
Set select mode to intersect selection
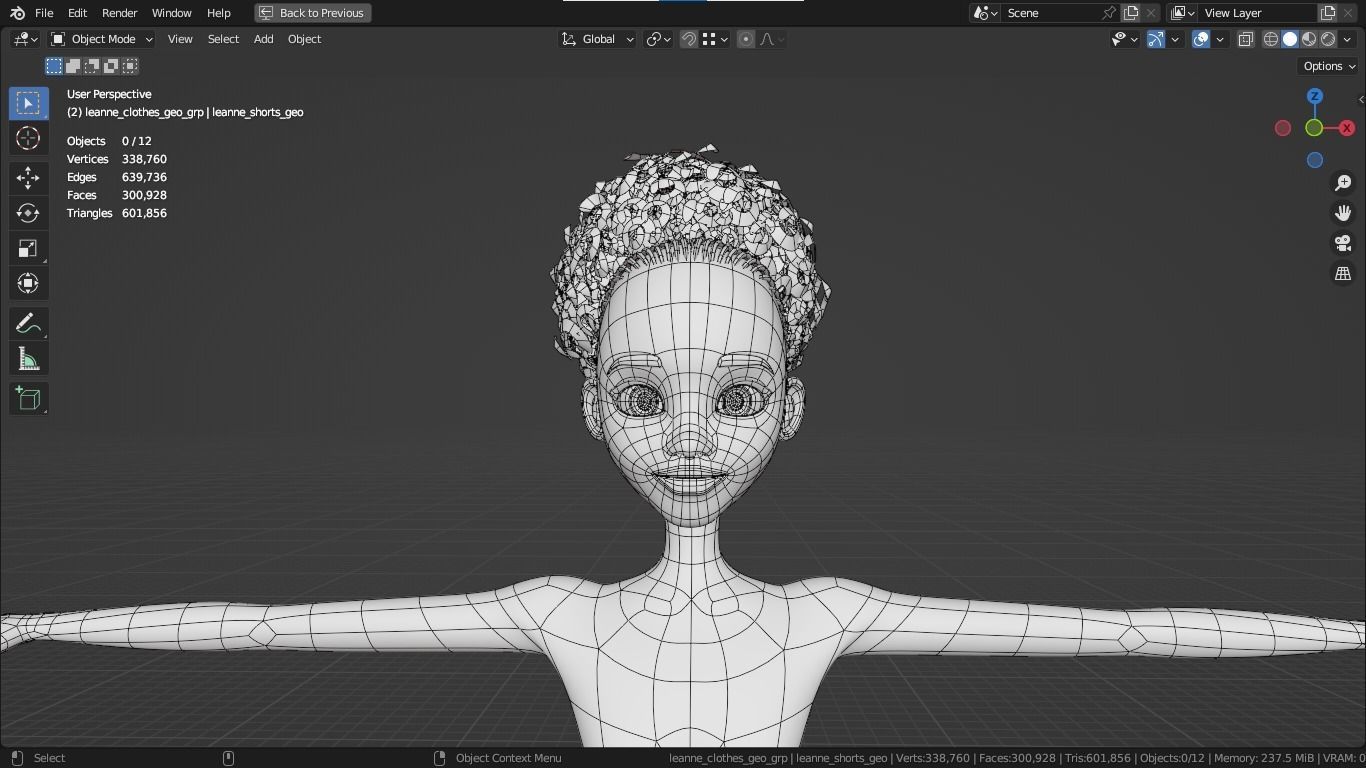(130, 66)
